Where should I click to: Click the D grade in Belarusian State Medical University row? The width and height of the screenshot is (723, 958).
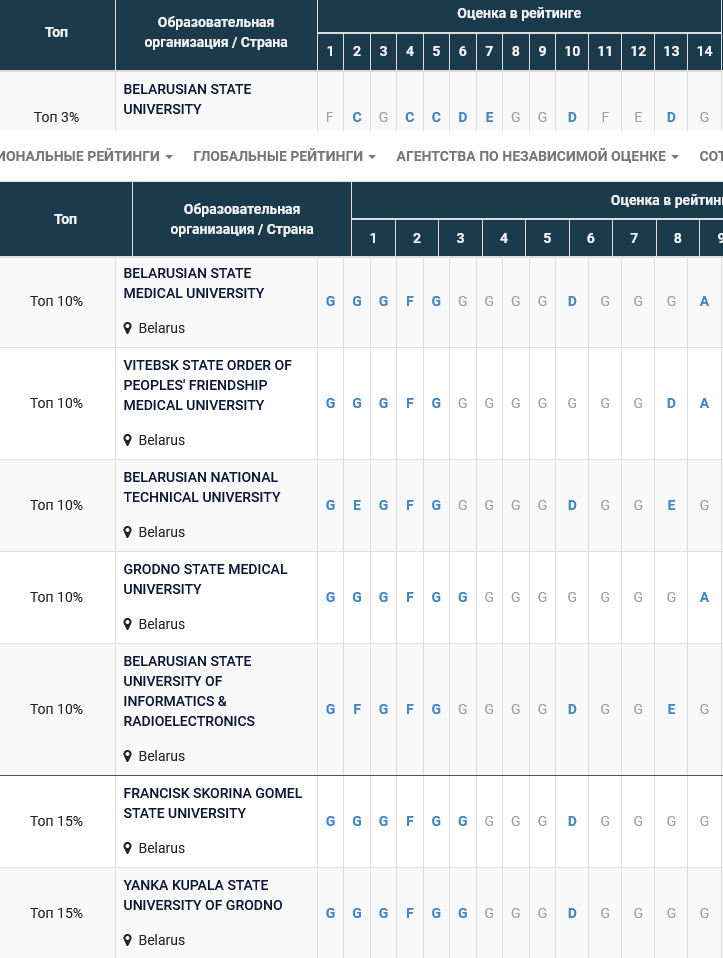click(572, 301)
